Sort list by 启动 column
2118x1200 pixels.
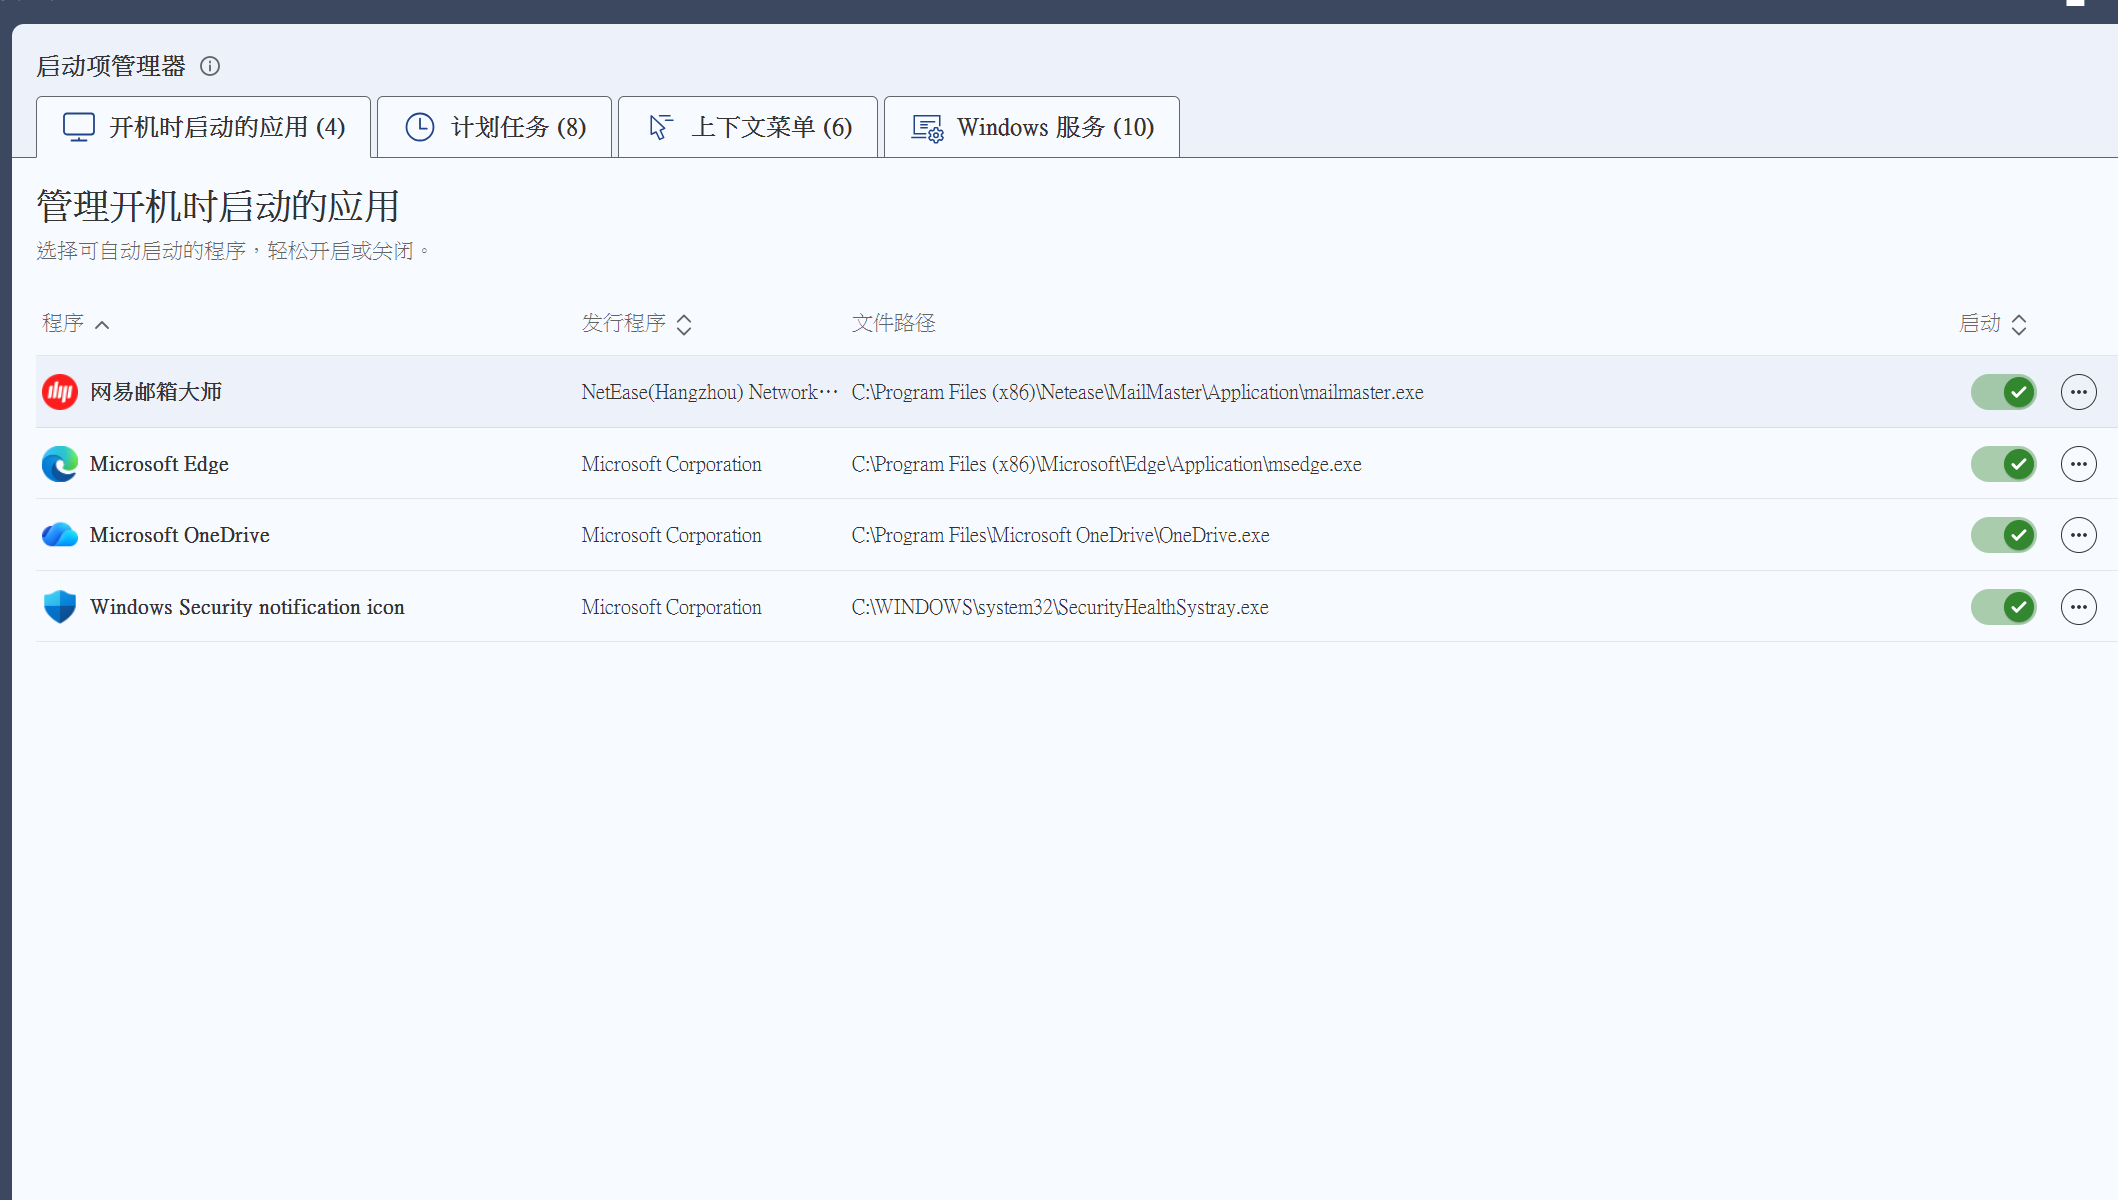click(x=1993, y=323)
